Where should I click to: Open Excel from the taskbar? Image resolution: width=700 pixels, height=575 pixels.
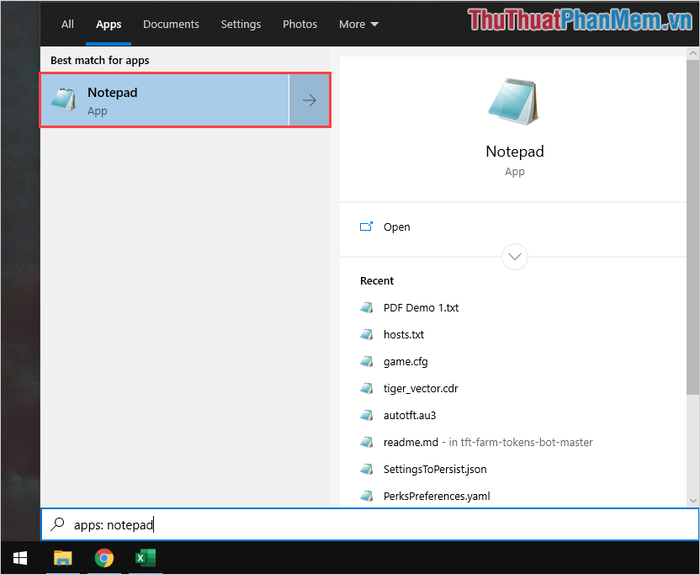145,558
